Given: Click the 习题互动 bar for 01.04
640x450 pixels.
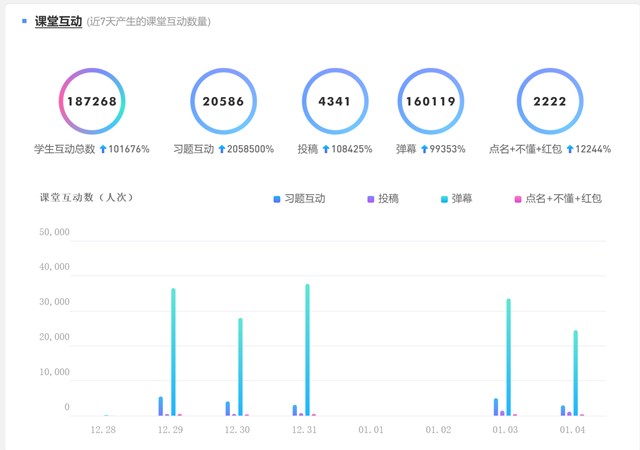Looking at the screenshot, I should tap(563, 410).
